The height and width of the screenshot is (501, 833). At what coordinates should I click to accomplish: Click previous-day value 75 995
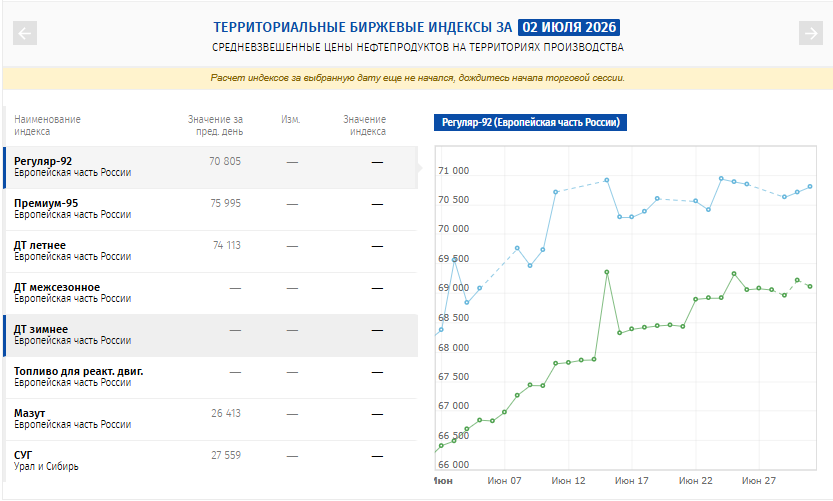pos(225,203)
